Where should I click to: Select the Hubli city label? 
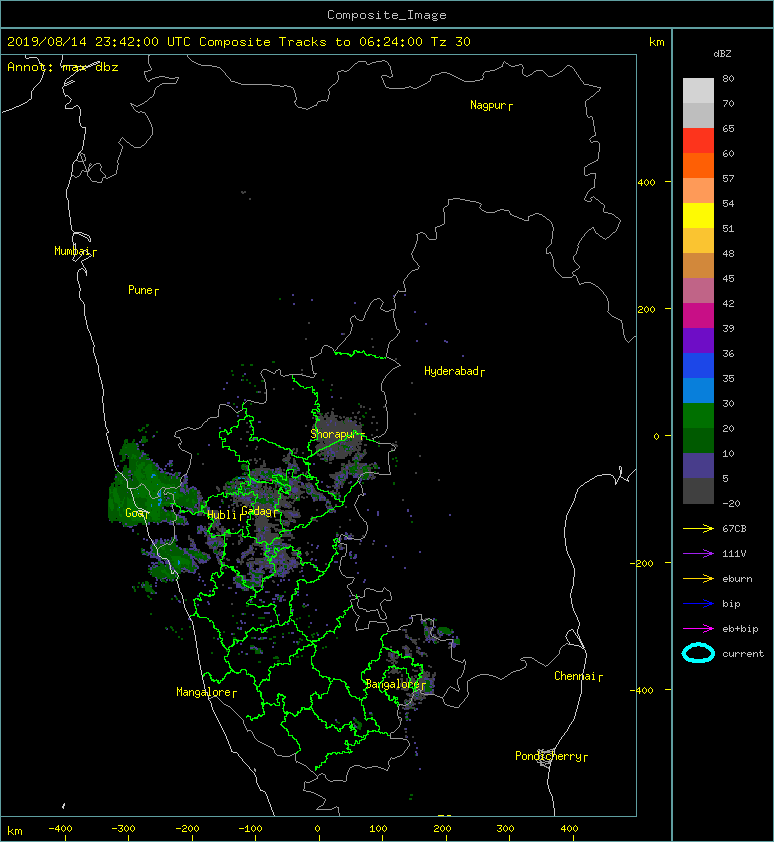(225, 515)
